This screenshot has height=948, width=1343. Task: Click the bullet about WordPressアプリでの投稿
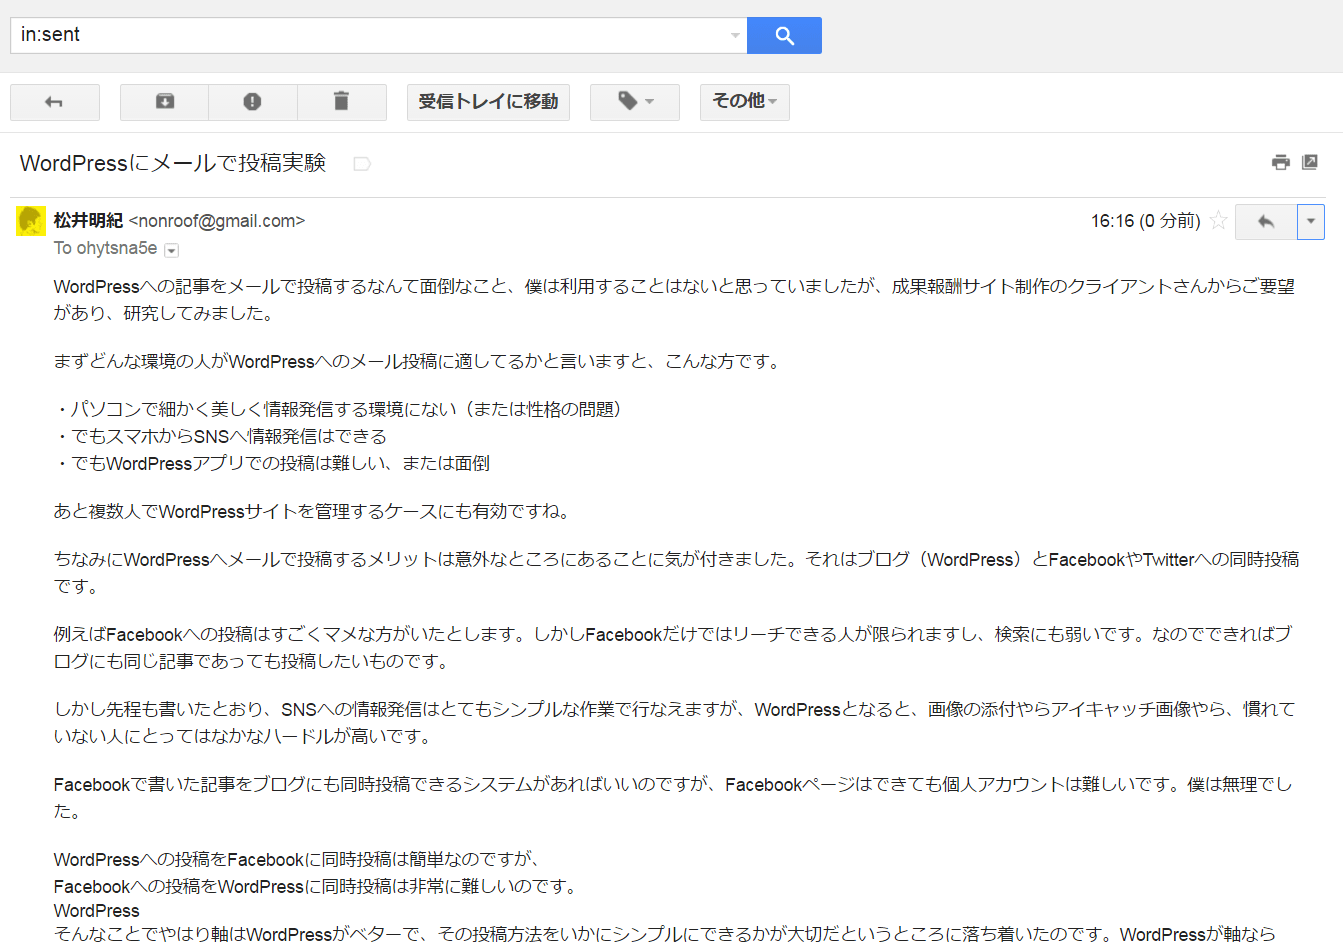click(272, 463)
